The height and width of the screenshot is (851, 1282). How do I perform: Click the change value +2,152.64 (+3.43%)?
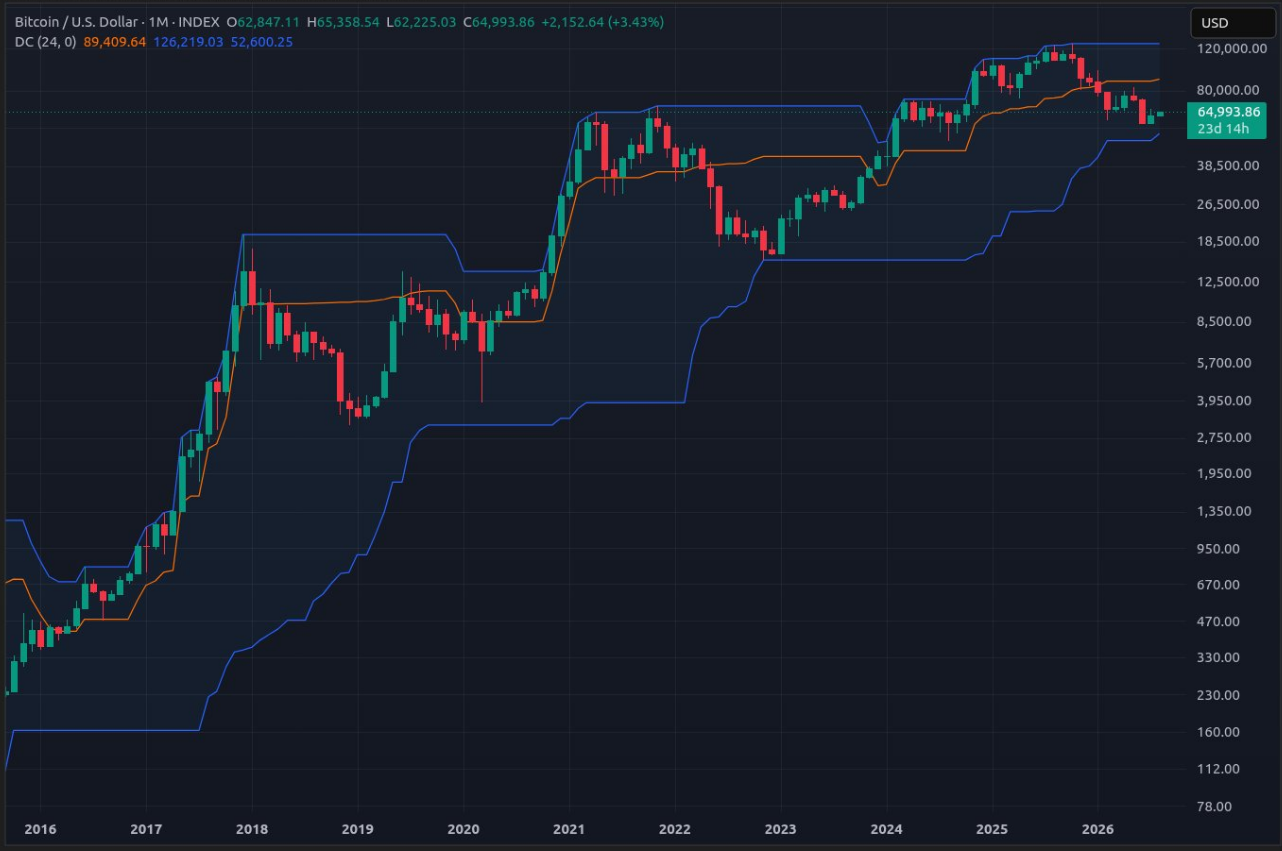coord(603,22)
